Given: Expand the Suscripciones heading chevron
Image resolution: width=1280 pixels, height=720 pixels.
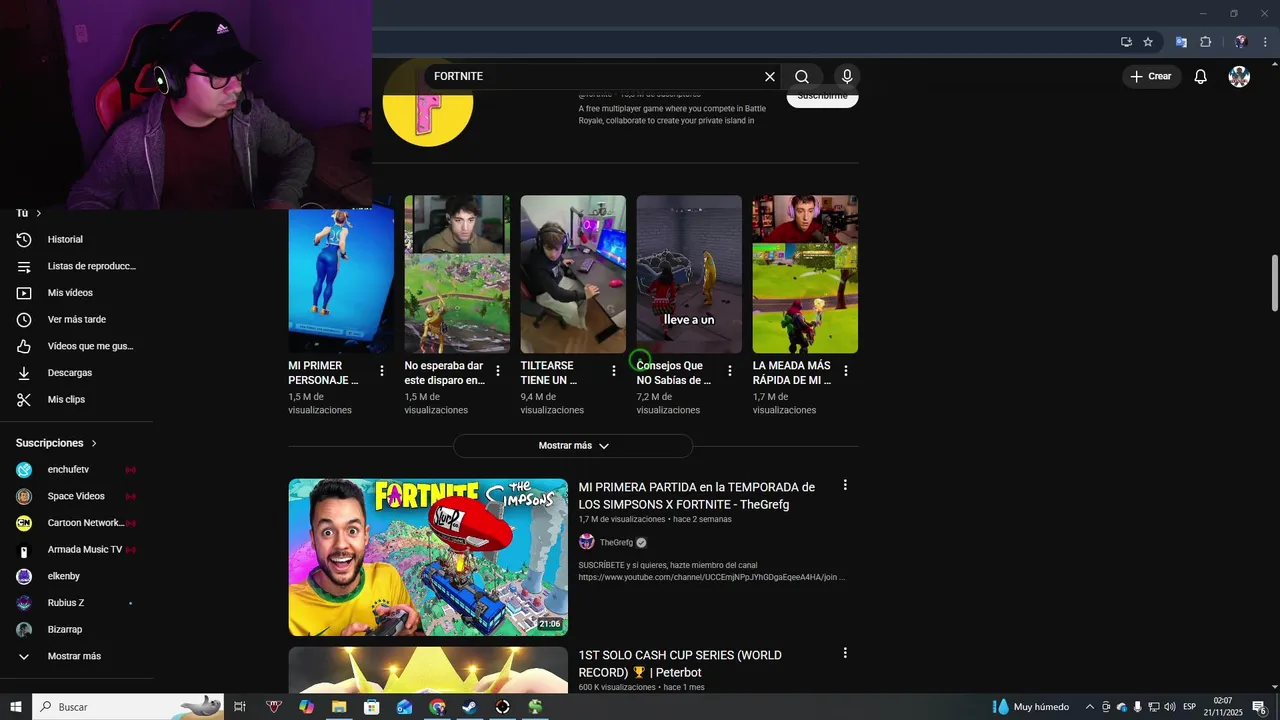Looking at the screenshot, I should point(94,443).
